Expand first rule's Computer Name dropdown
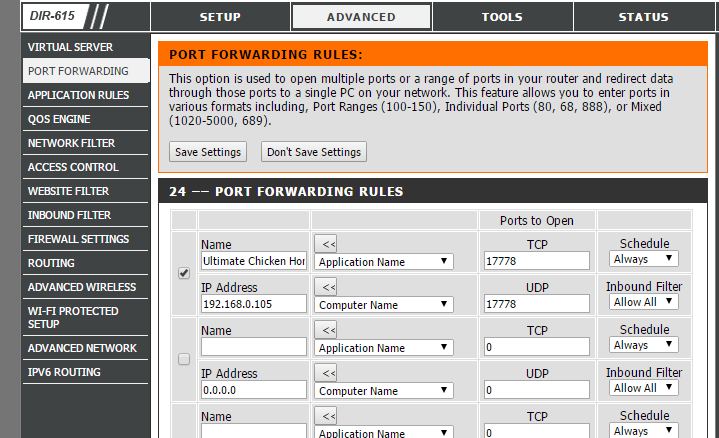Image resolution: width=719 pixels, height=438 pixels. click(x=384, y=305)
